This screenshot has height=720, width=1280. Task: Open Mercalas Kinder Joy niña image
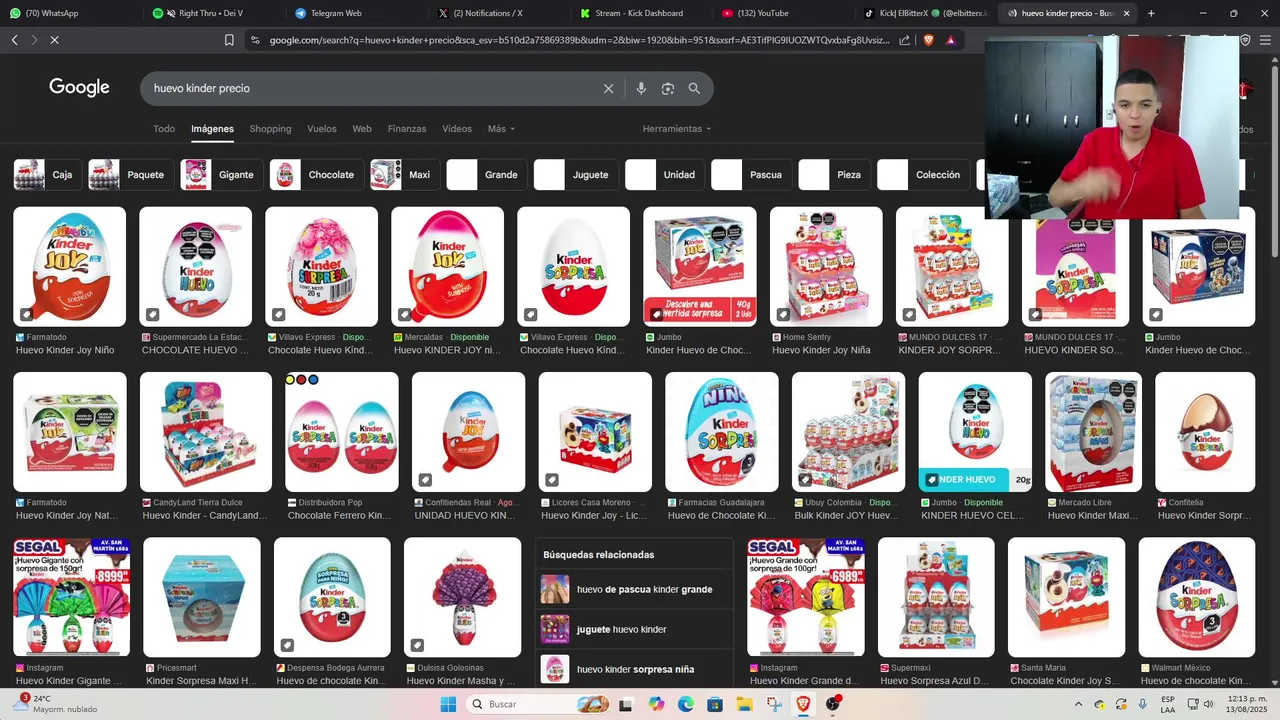click(448, 266)
